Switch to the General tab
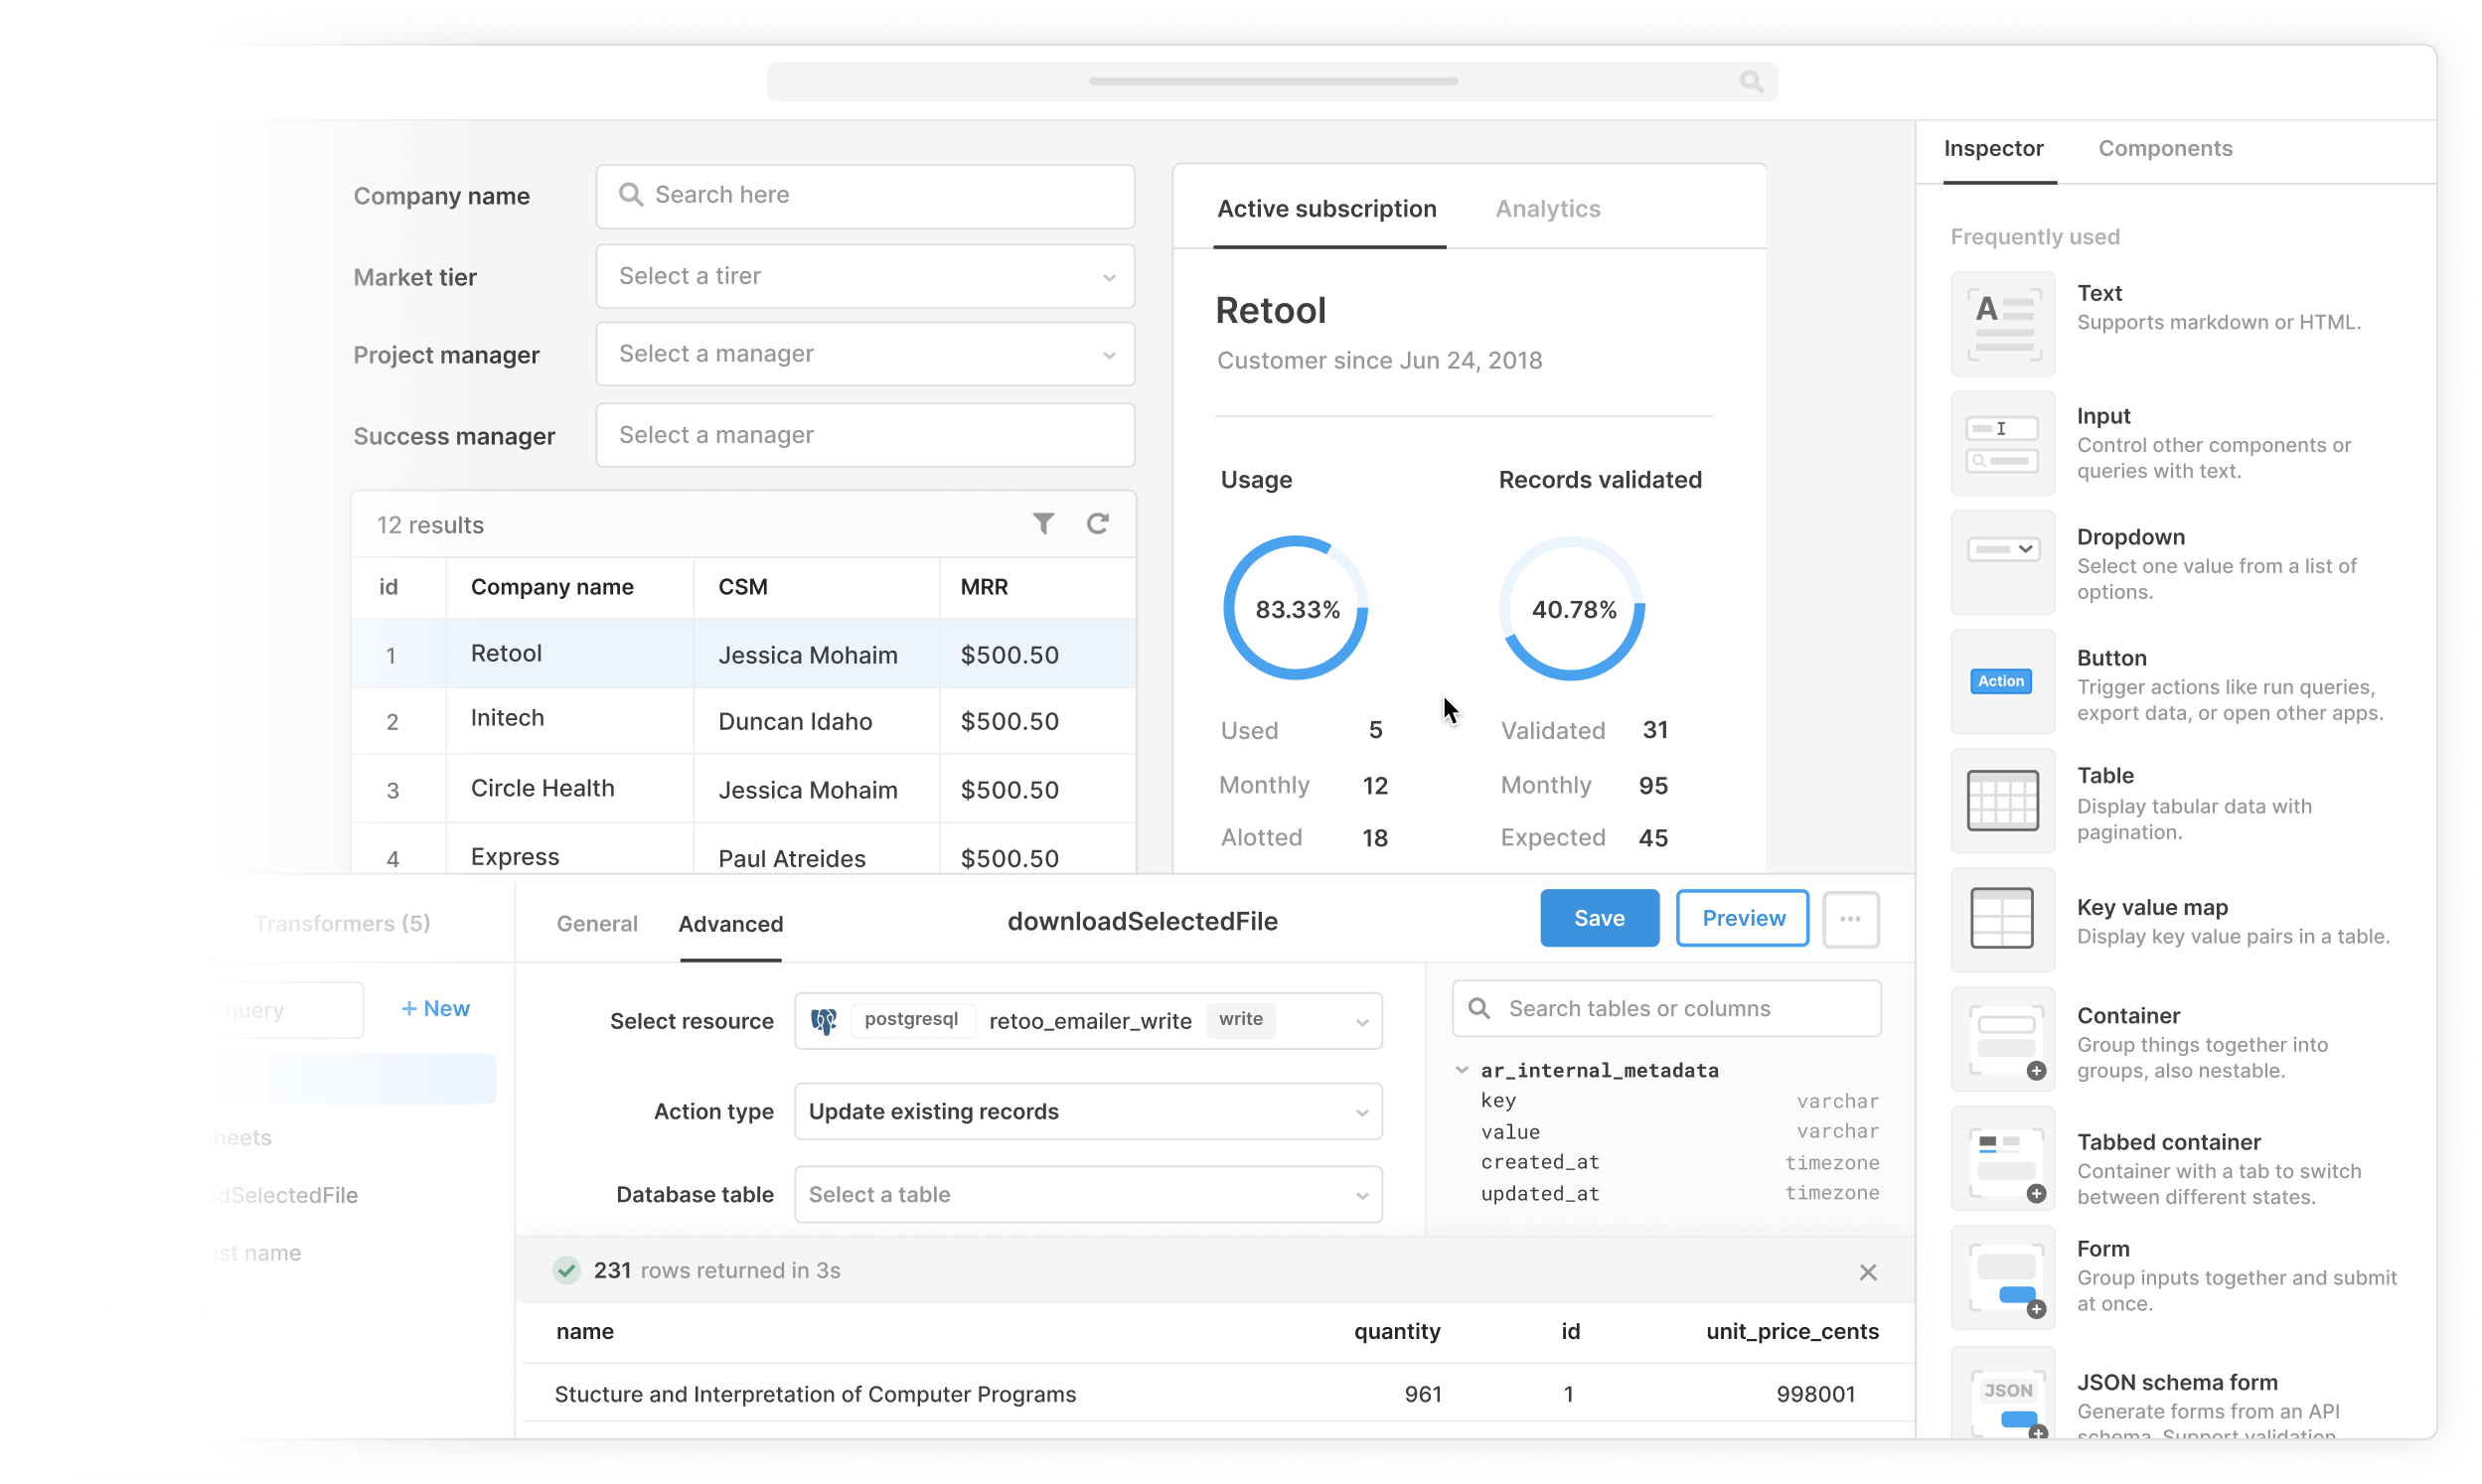Screen dimensions: 2482x1484 tap(595, 922)
